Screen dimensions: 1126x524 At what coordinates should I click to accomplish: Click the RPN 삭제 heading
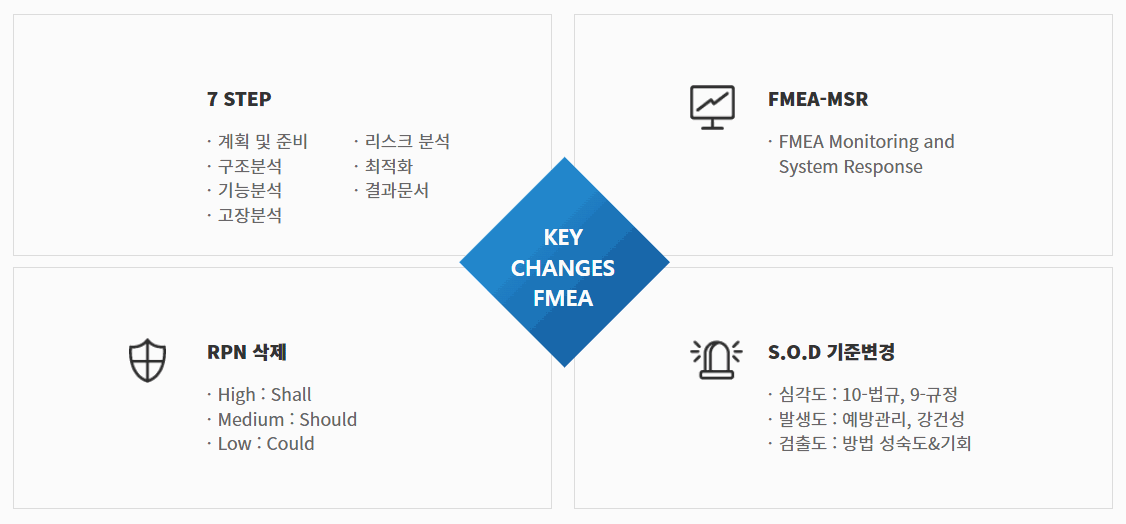[247, 352]
